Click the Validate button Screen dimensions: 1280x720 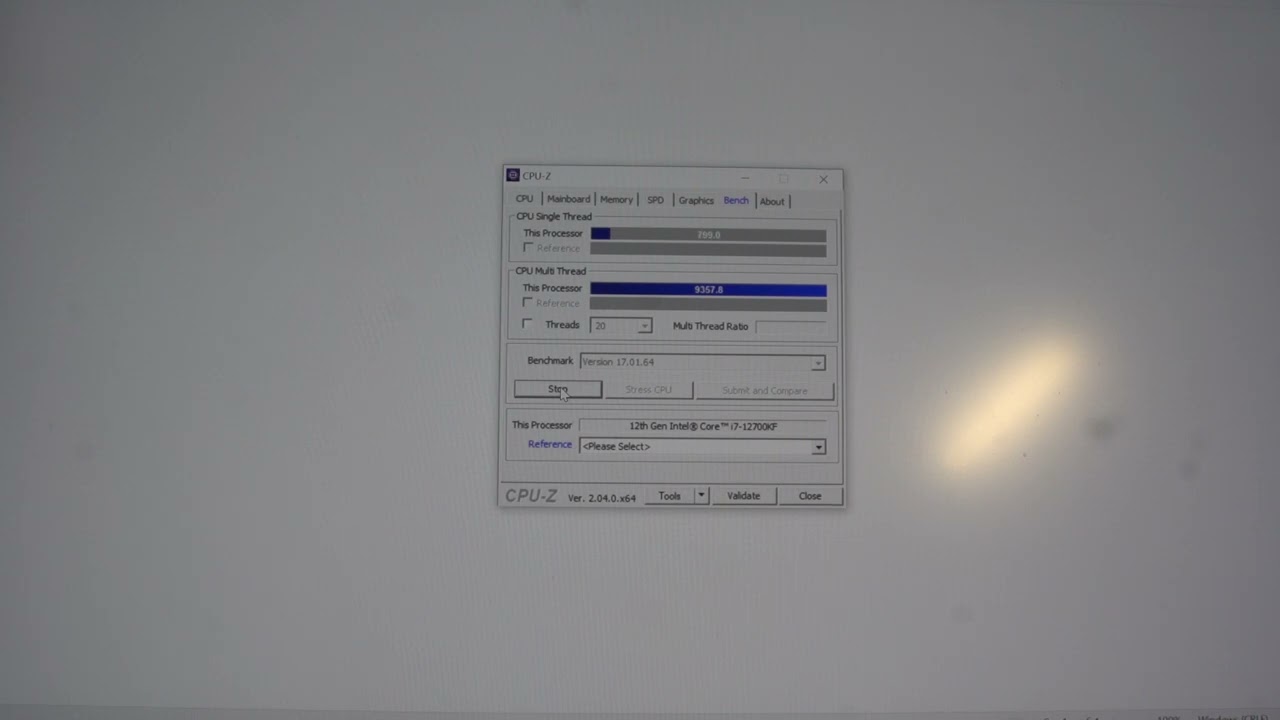click(x=743, y=496)
